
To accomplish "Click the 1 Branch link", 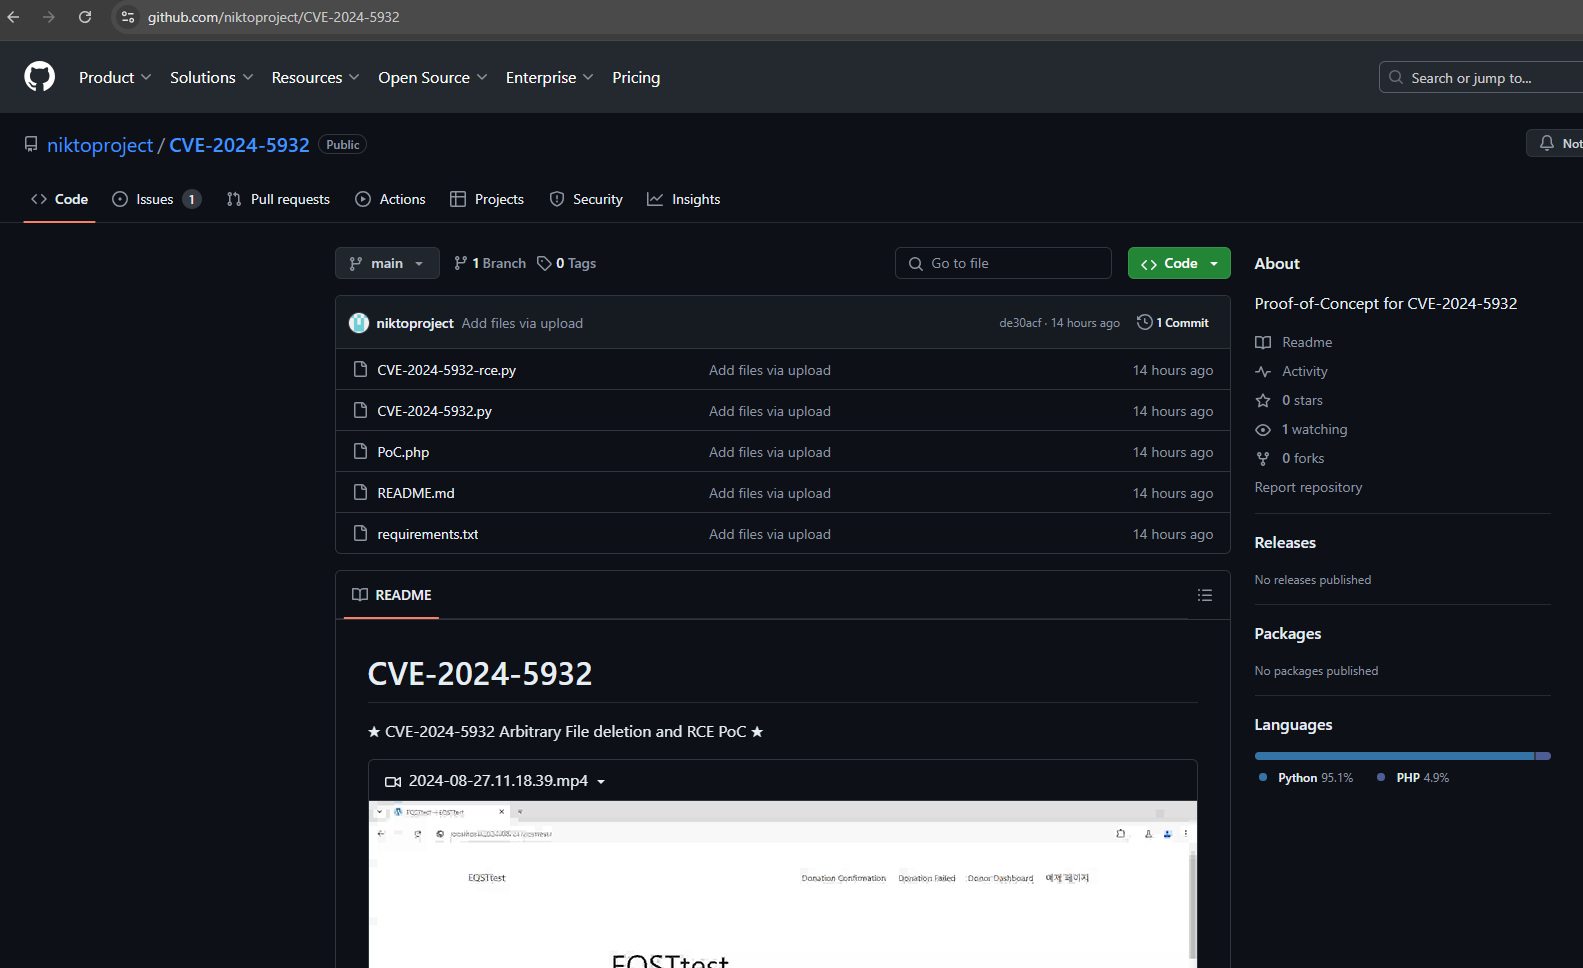I will pyautogui.click(x=490, y=263).
